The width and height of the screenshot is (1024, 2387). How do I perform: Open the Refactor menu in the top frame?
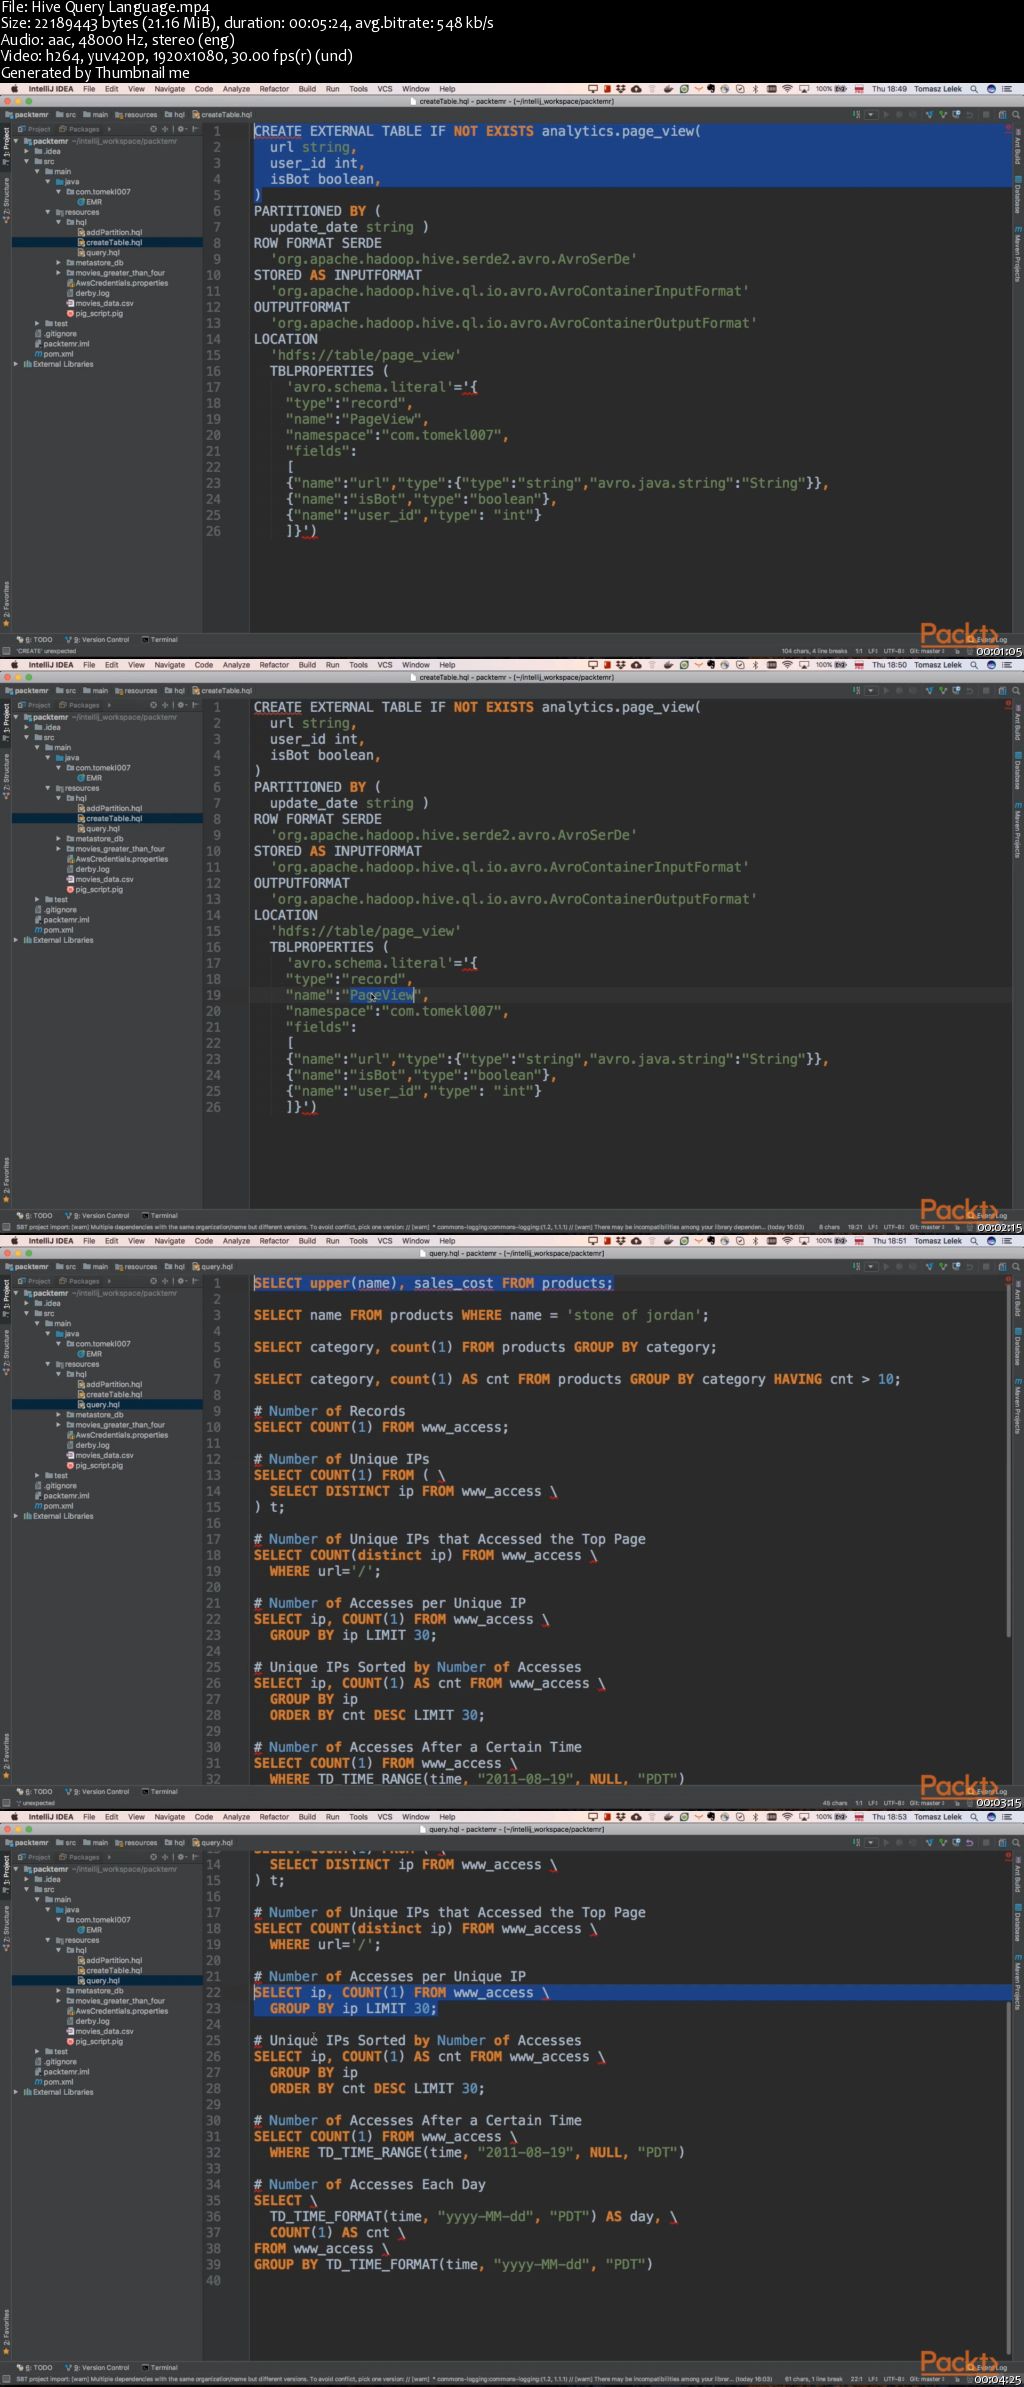click(x=274, y=89)
